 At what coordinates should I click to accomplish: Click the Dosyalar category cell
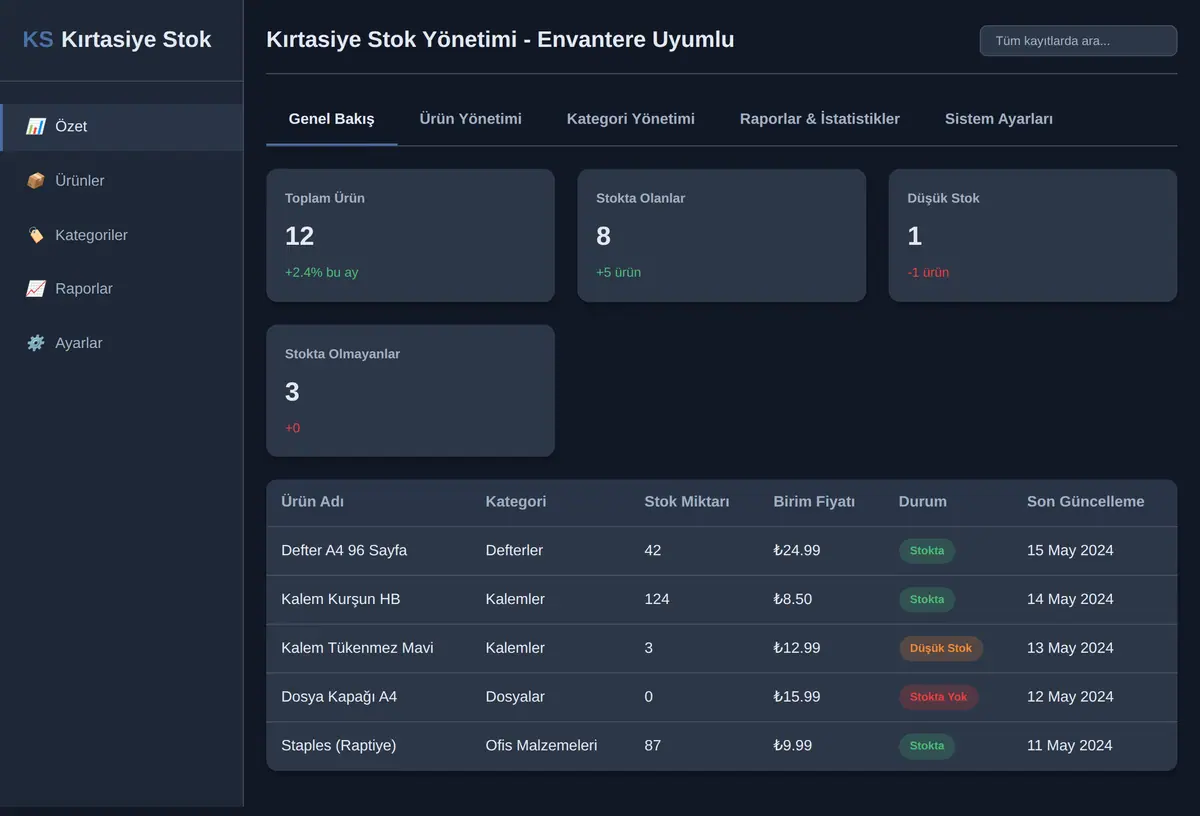point(514,697)
